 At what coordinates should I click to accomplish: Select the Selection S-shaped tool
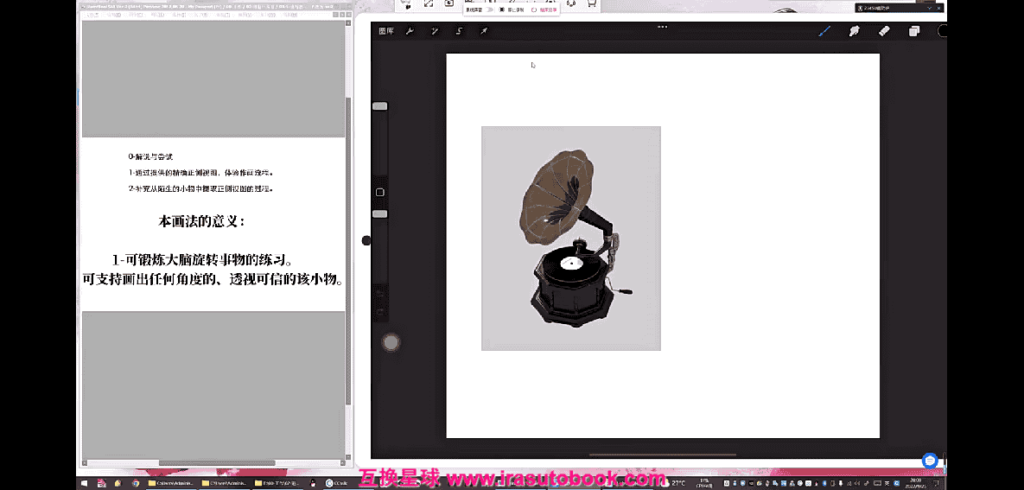point(459,31)
